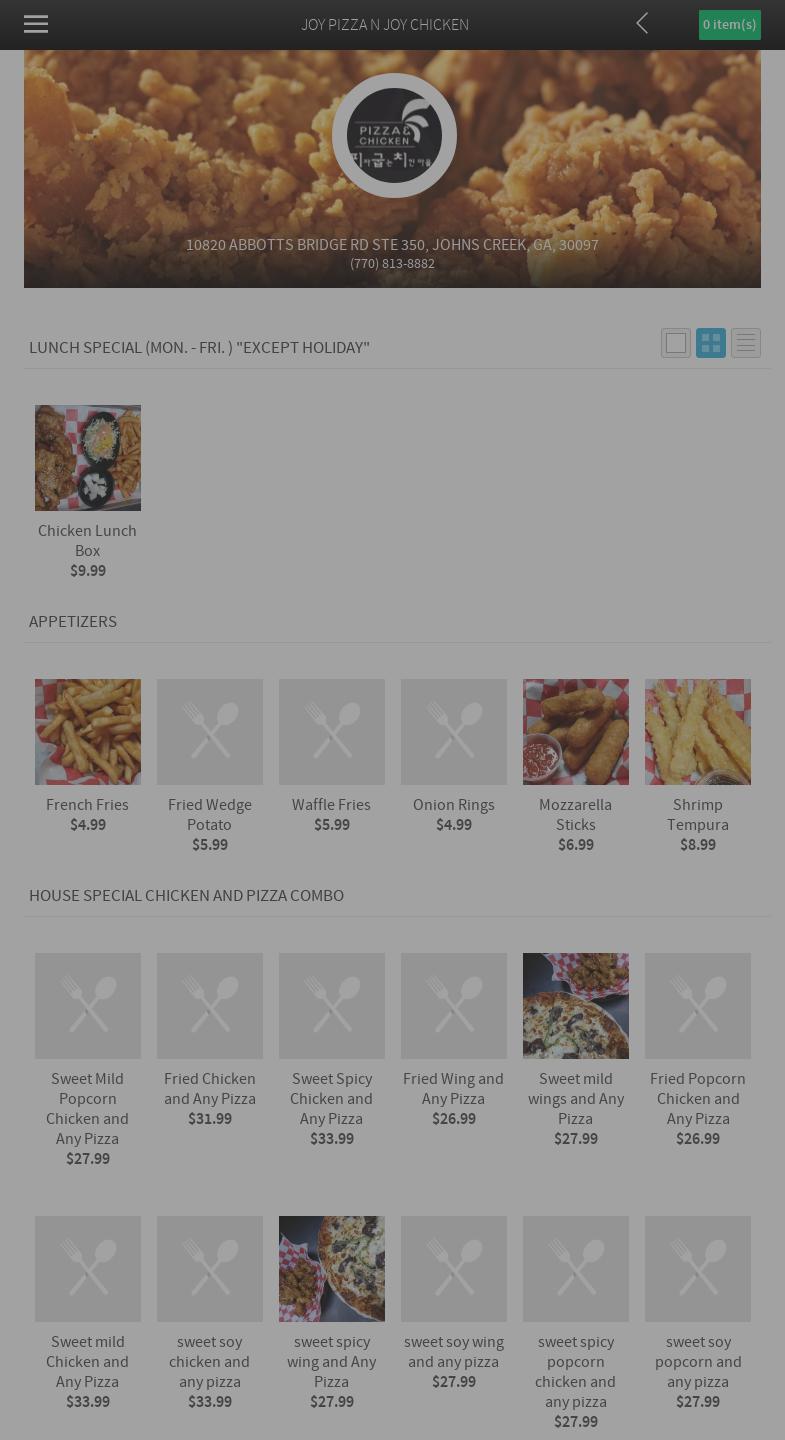The image size is (785, 1440).
Task: Click the Pizza & Chicken restaurant logo
Action: [394, 135]
